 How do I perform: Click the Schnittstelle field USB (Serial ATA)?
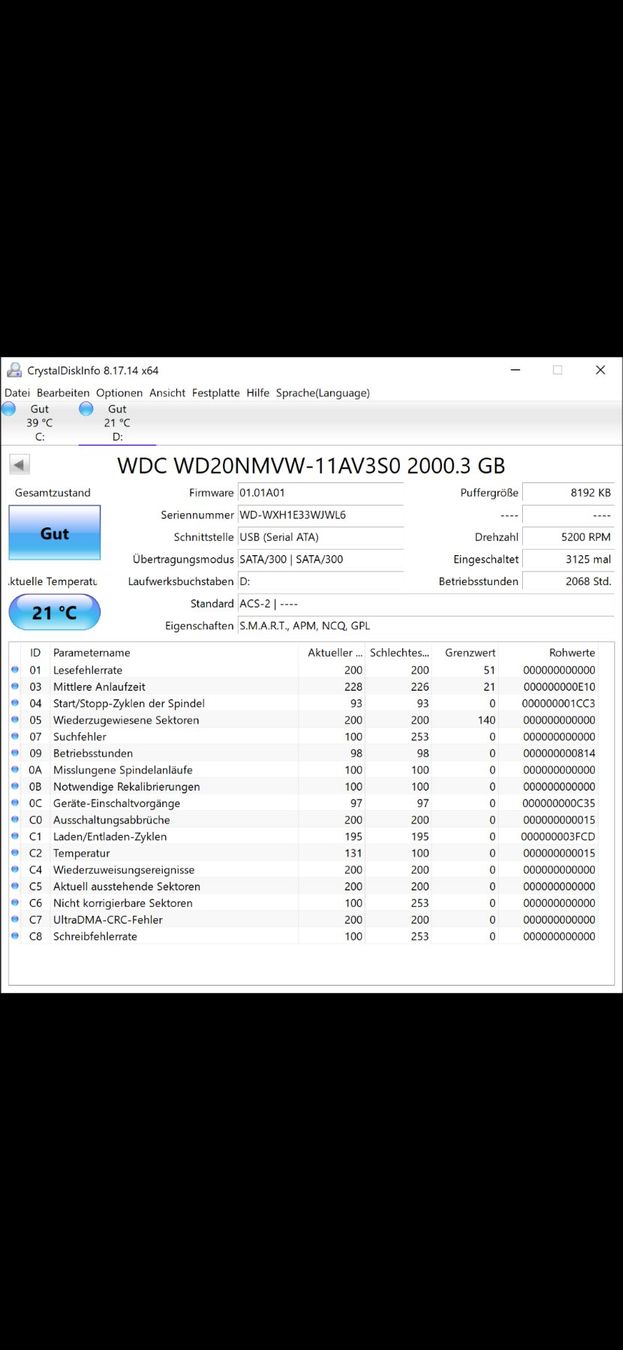320,537
